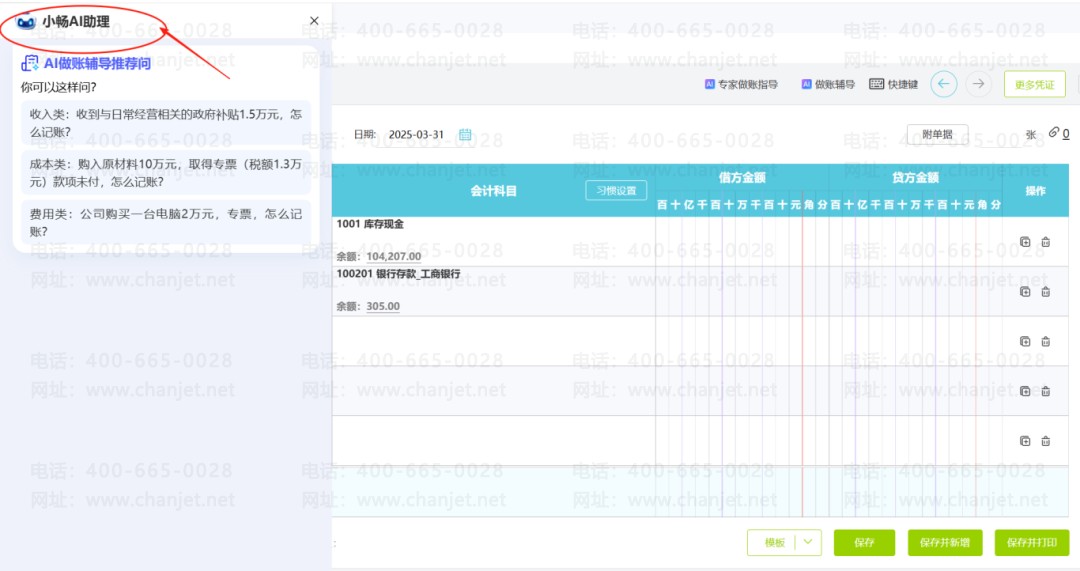The image size is (1080, 571).
Task: Select the 收入类 government subsidy suggested question
Action: [x=166, y=123]
